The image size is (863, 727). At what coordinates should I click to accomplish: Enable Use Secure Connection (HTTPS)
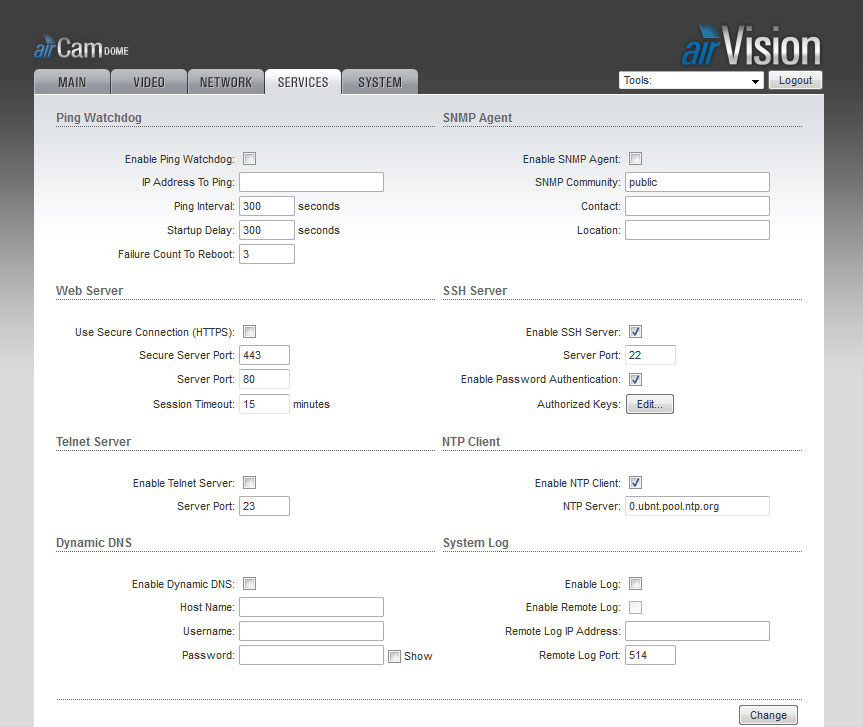[248, 331]
